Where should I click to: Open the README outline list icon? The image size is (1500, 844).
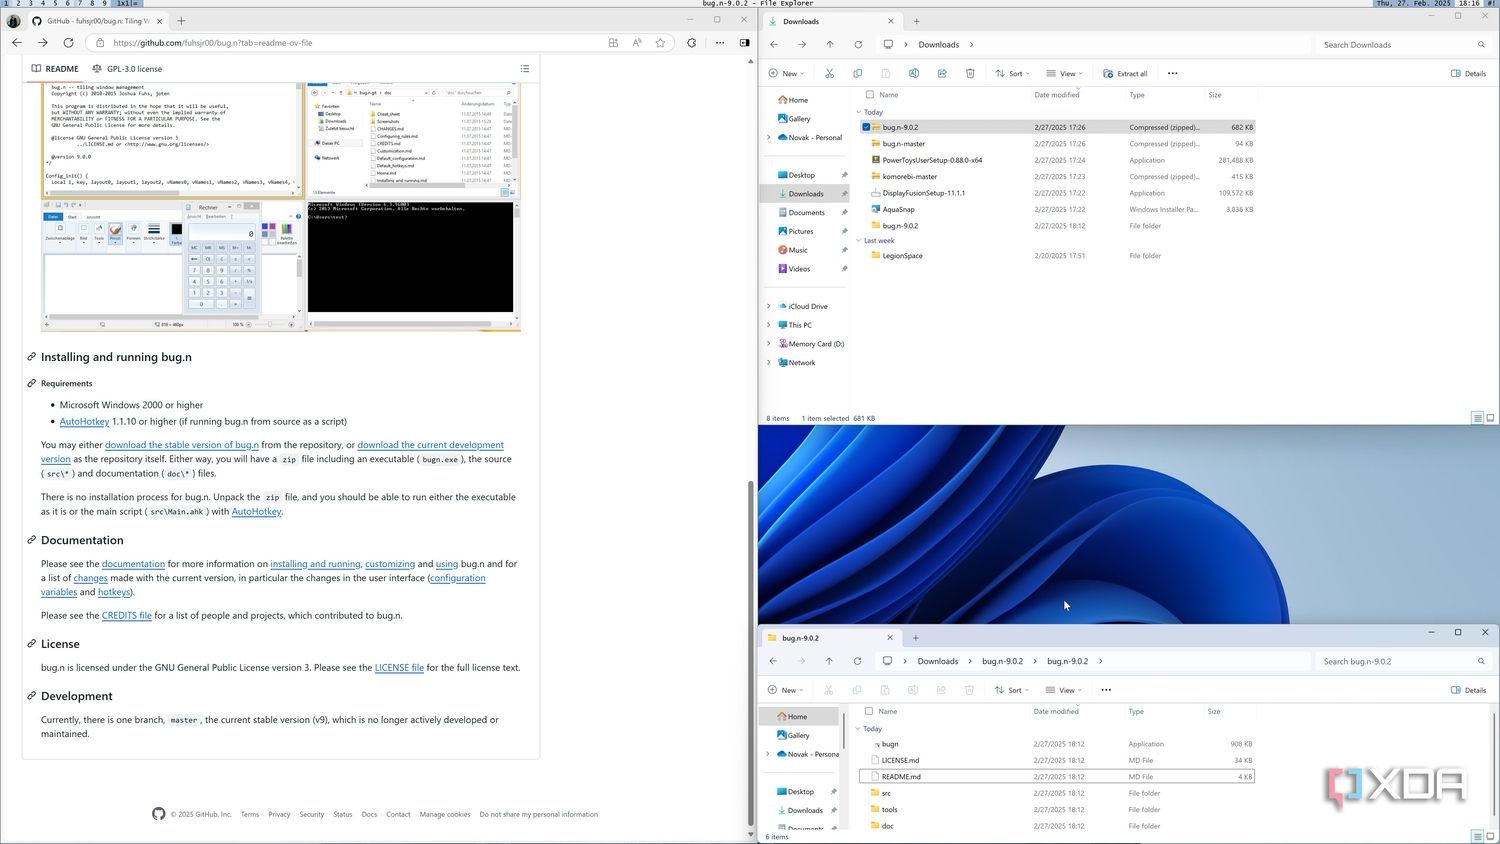pos(525,69)
